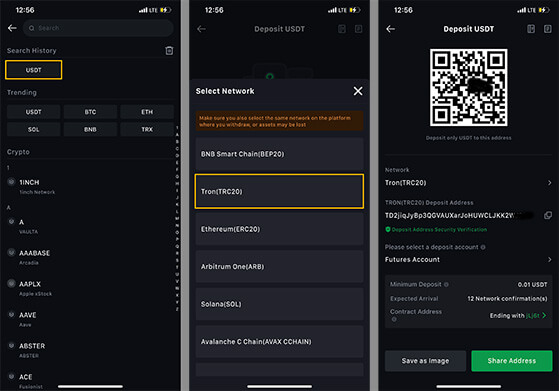Focus the Search input field
This screenshot has width=559, height=391.
point(98,28)
